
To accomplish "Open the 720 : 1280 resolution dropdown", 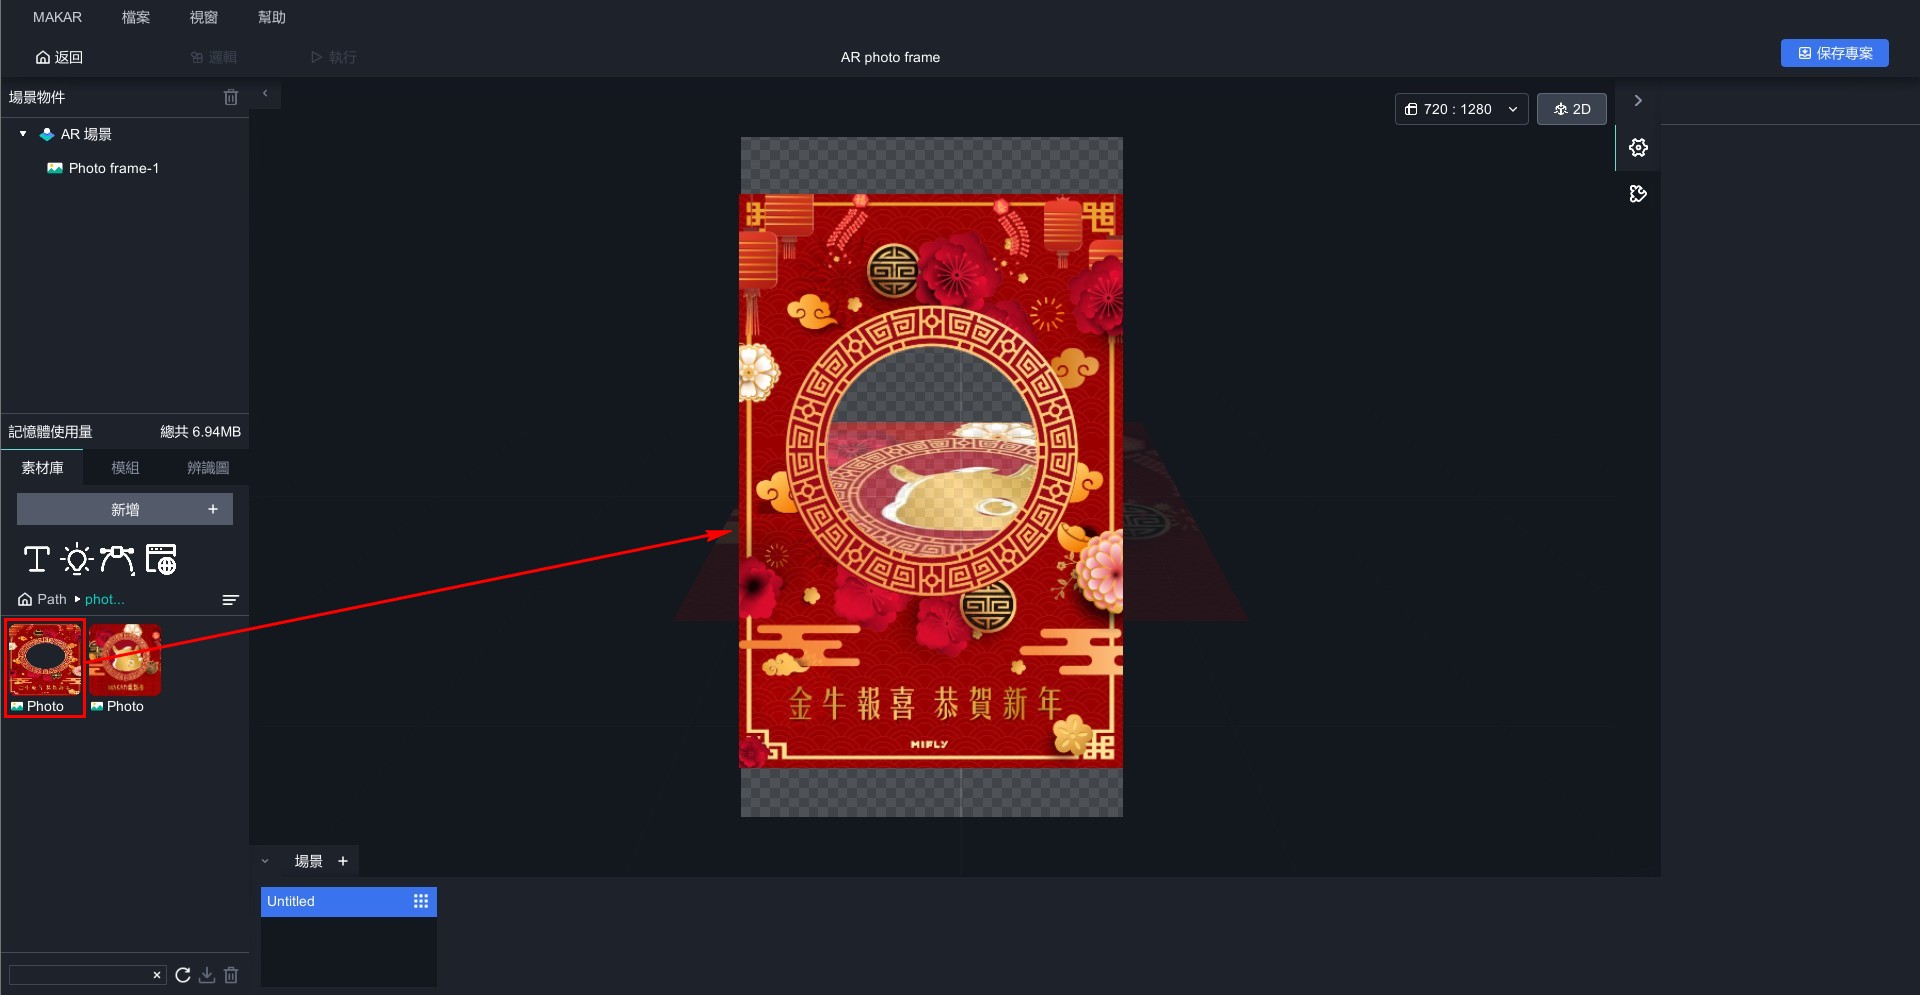I will click(1461, 109).
